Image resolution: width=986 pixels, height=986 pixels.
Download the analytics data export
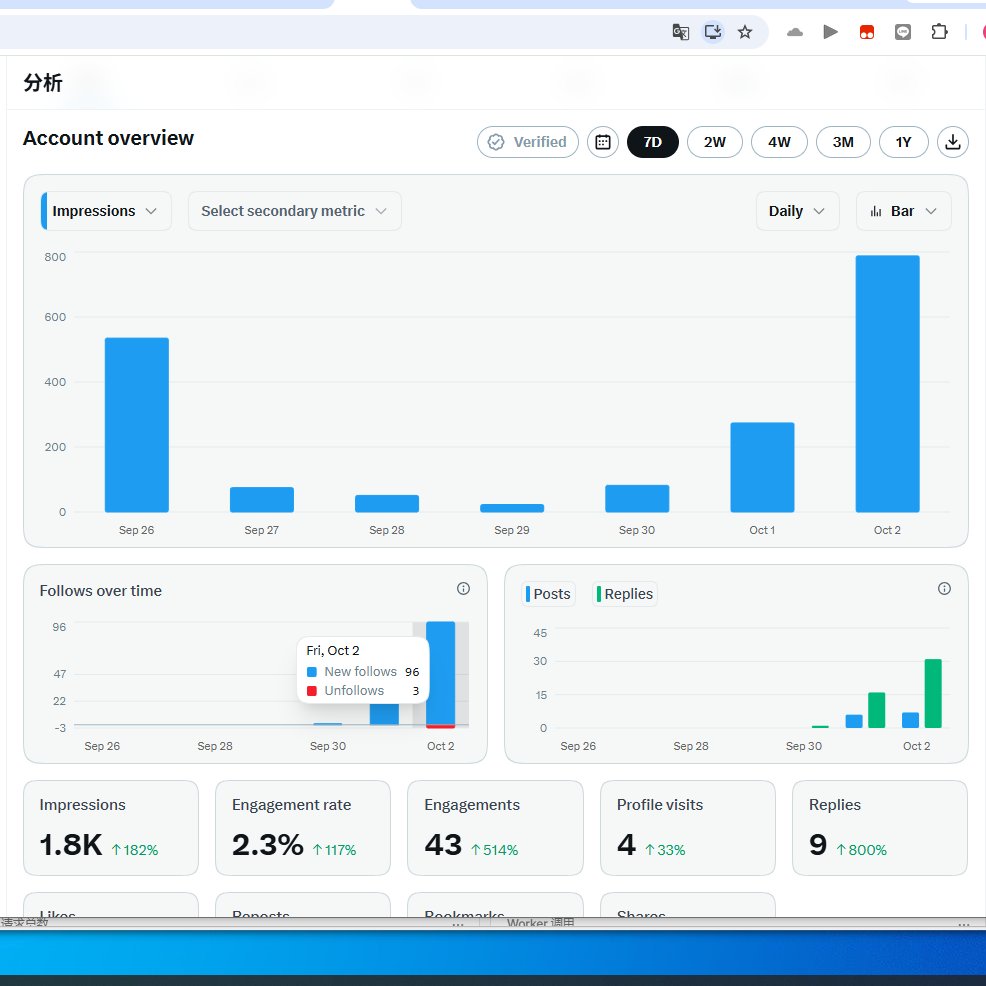(x=952, y=142)
